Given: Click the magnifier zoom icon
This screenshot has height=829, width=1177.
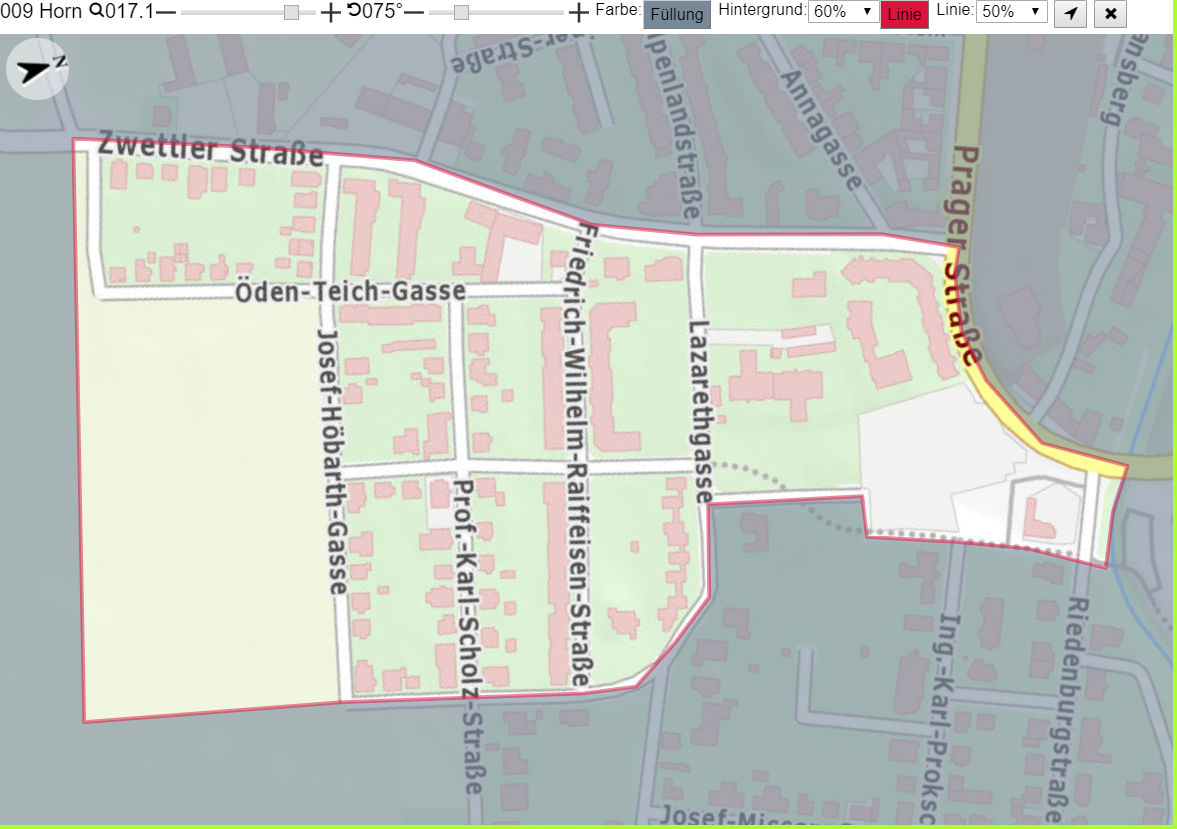Looking at the screenshot, I should [x=97, y=11].
